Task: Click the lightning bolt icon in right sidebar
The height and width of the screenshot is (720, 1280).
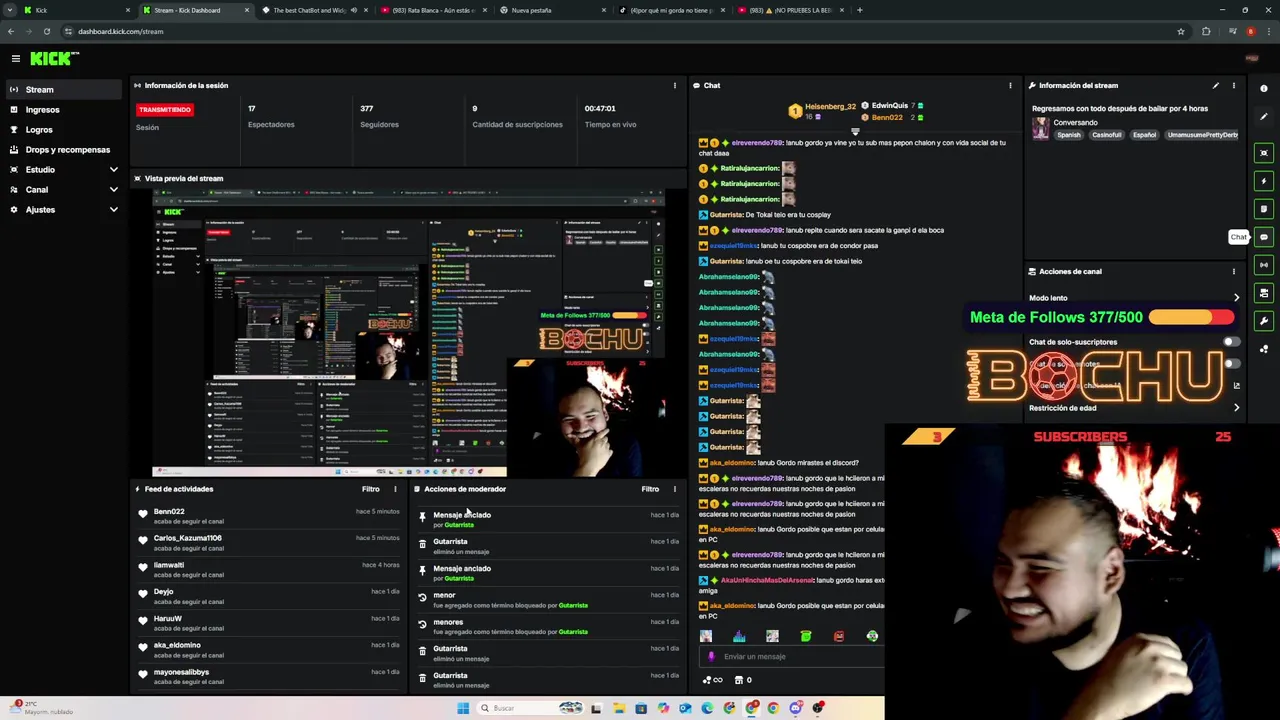Action: pos(1264,181)
